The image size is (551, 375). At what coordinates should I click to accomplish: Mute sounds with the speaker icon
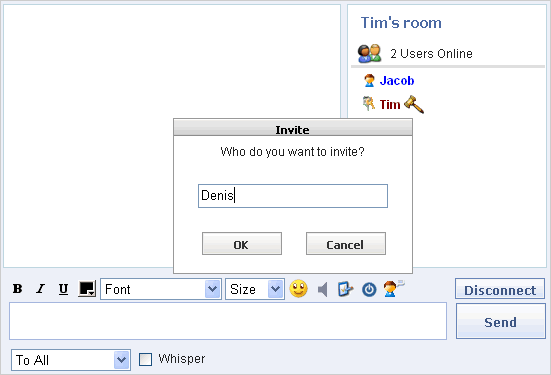[322, 290]
